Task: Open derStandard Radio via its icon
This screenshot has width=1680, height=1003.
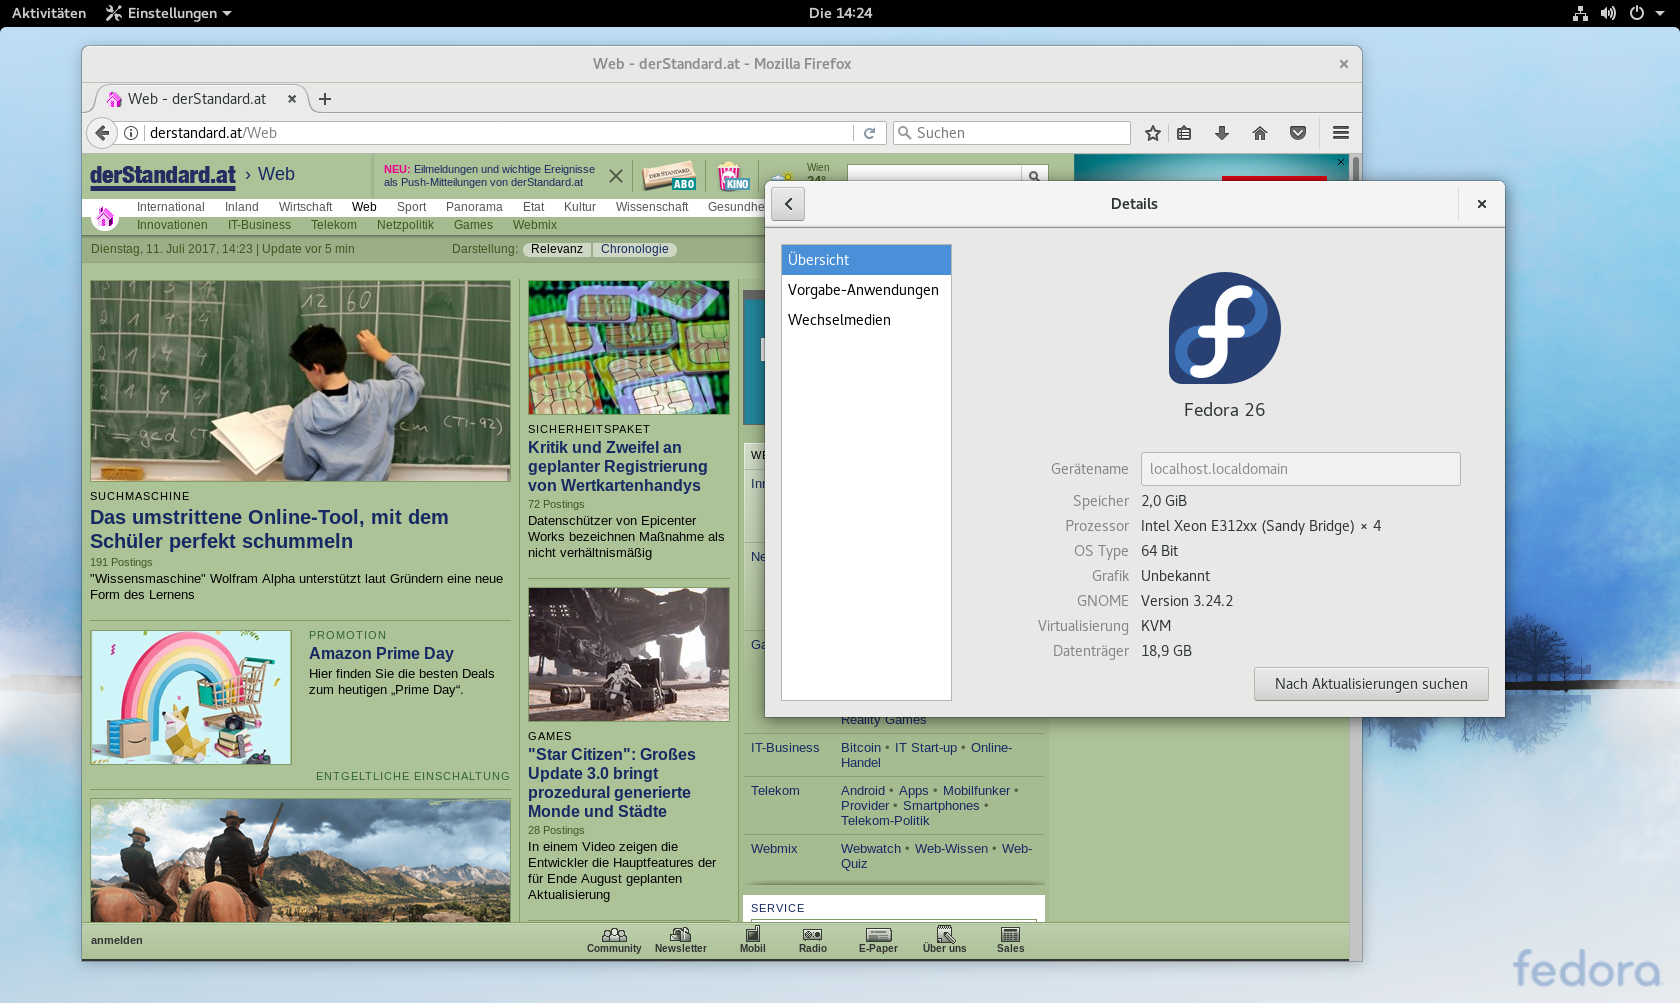Action: click(x=812, y=936)
